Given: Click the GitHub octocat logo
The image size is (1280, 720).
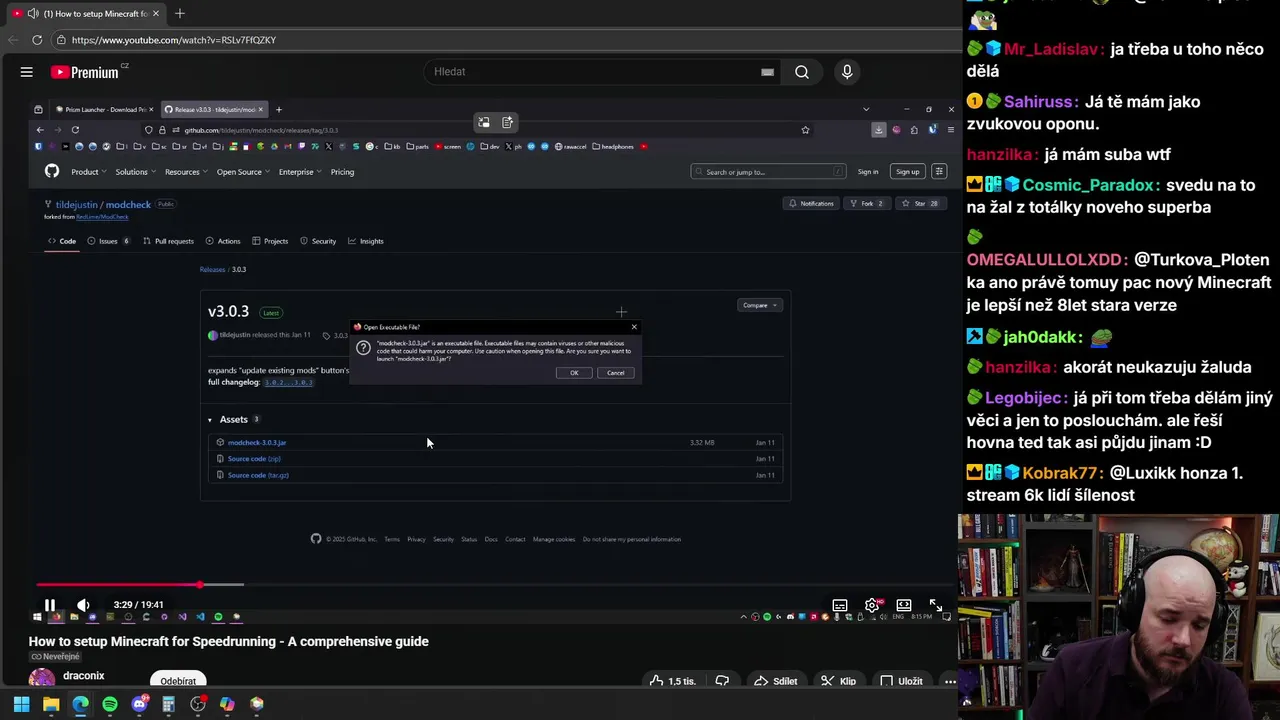Looking at the screenshot, I should (52, 171).
